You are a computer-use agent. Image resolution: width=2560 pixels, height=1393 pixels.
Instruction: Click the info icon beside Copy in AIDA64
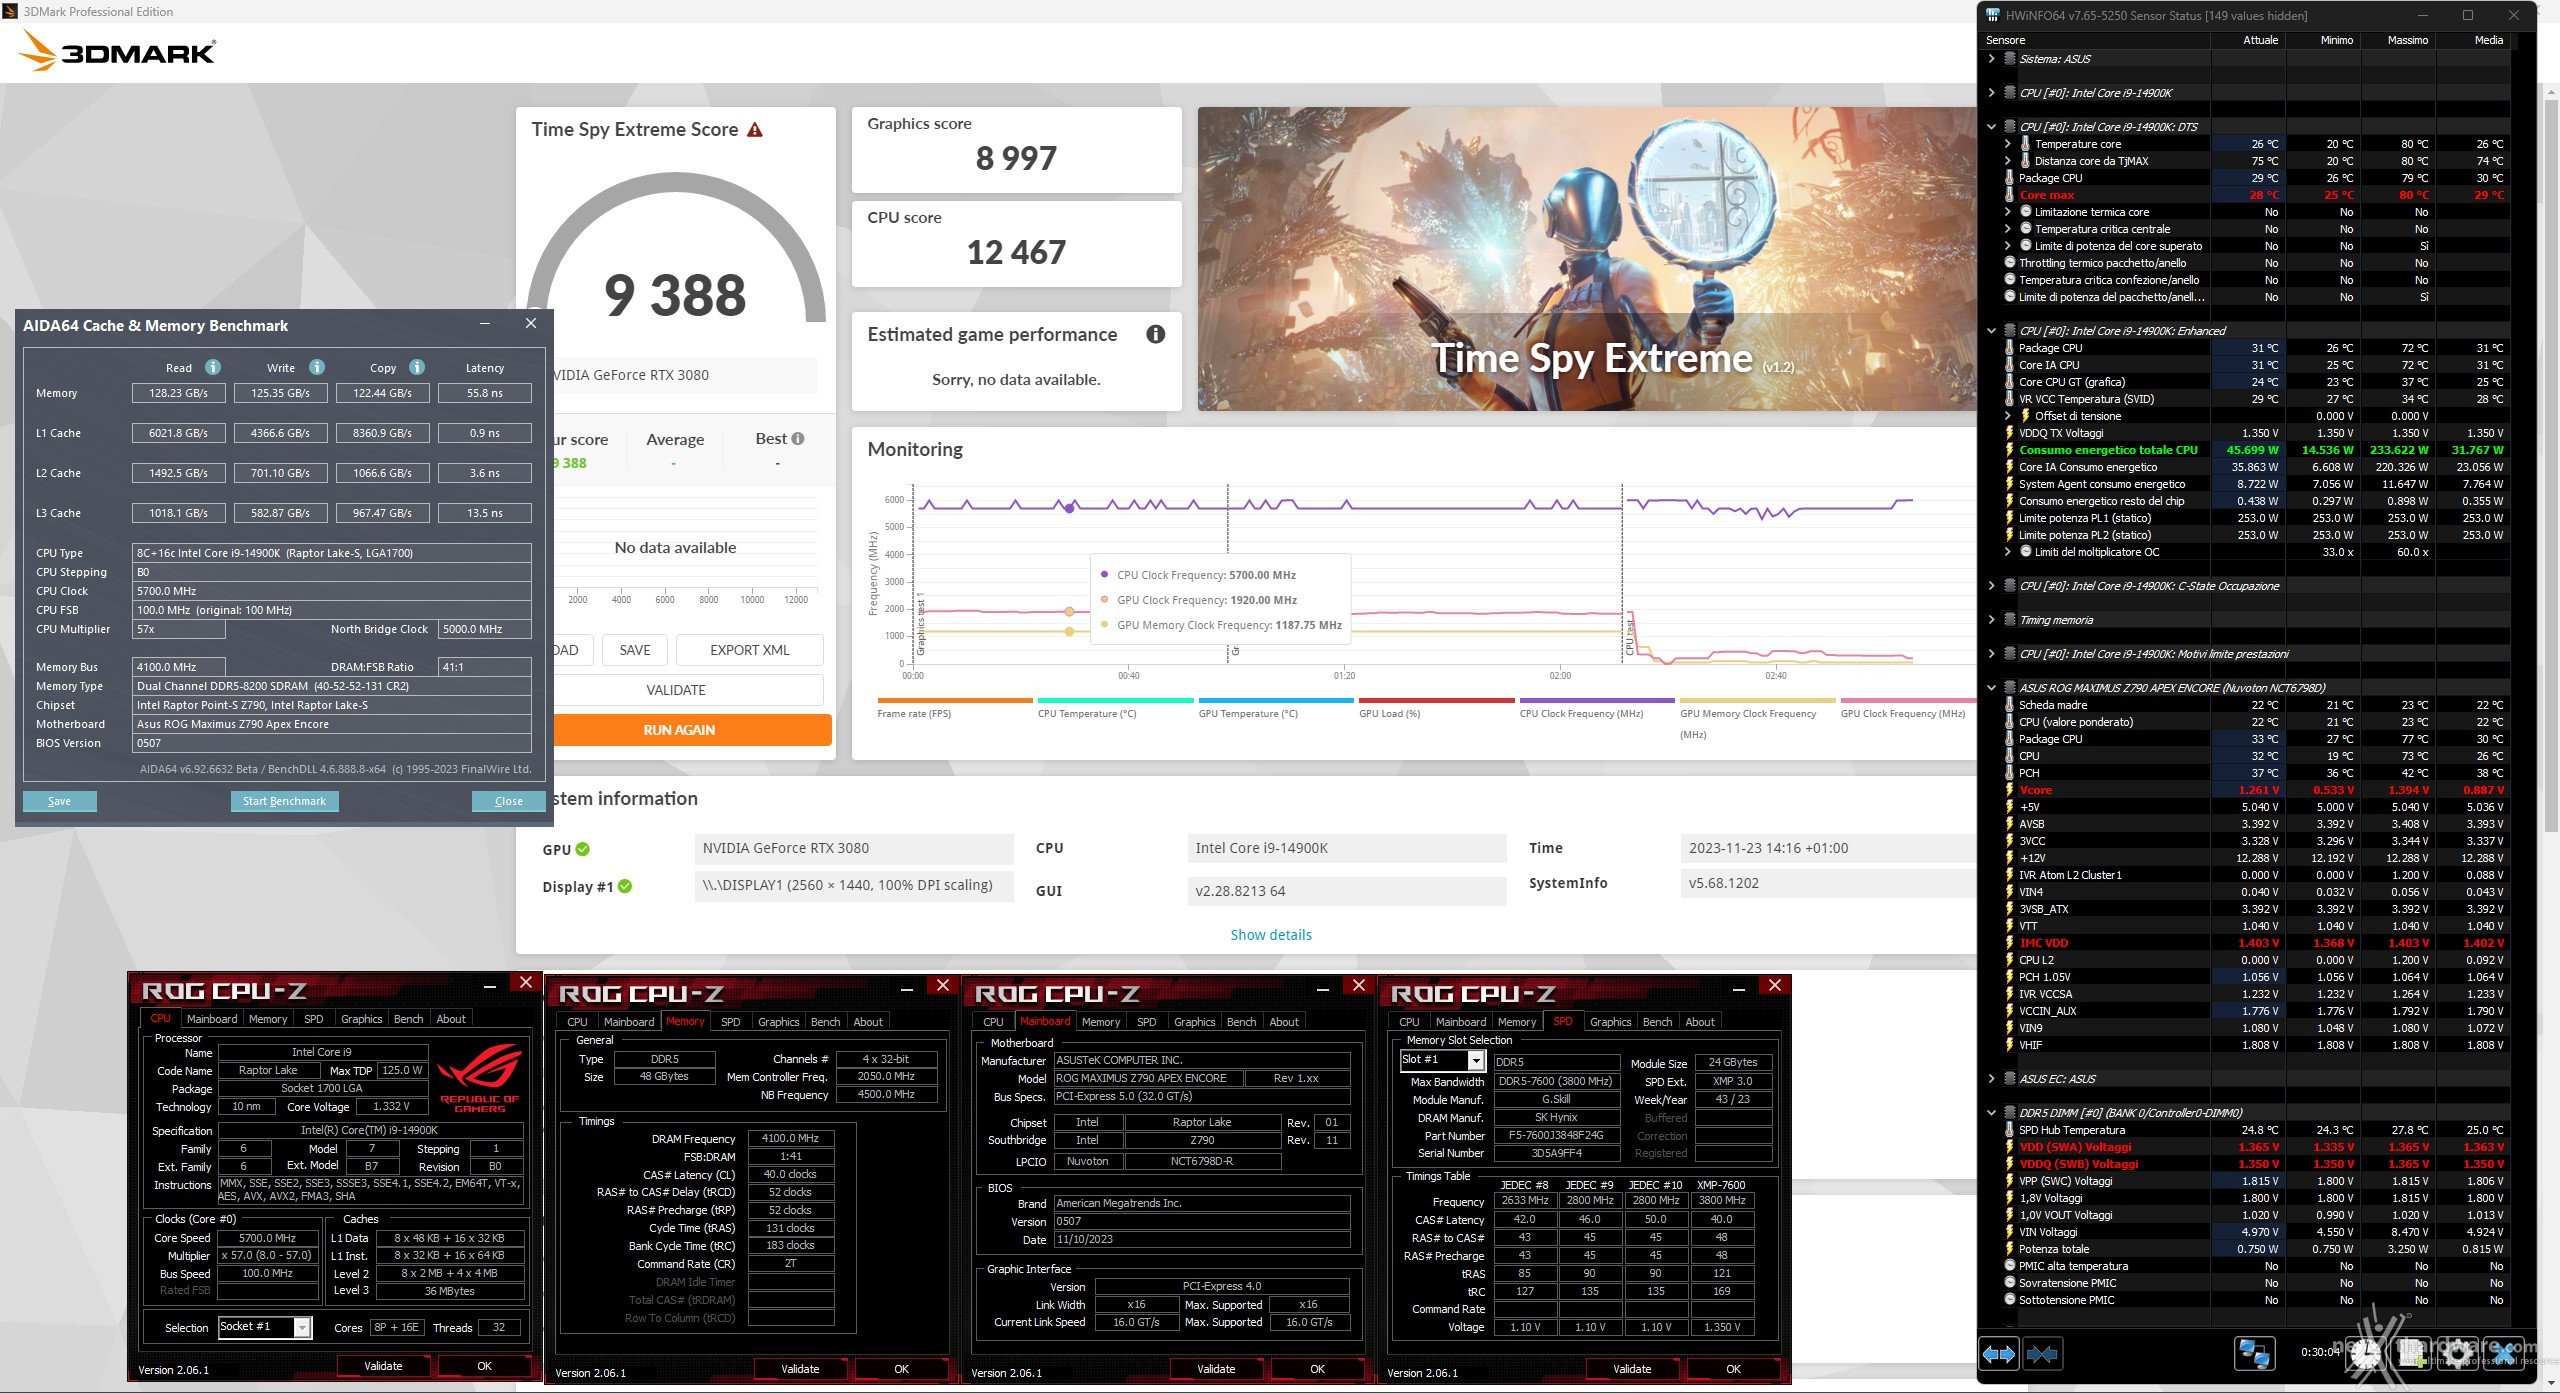[x=417, y=367]
